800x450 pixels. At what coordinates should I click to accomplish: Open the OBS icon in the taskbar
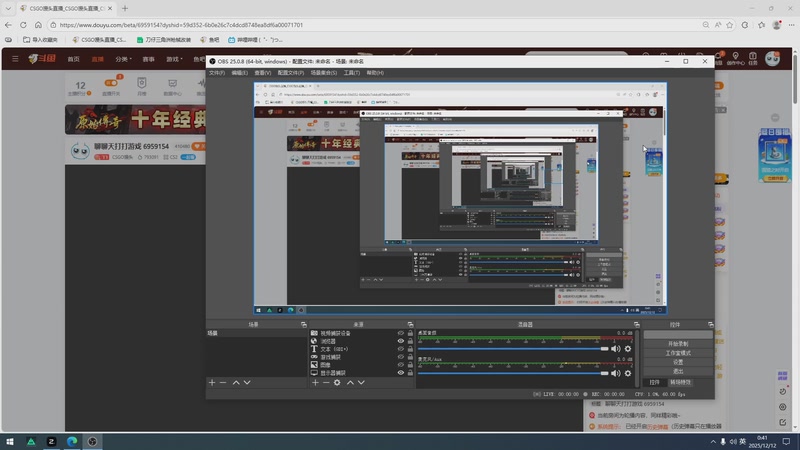click(92, 441)
